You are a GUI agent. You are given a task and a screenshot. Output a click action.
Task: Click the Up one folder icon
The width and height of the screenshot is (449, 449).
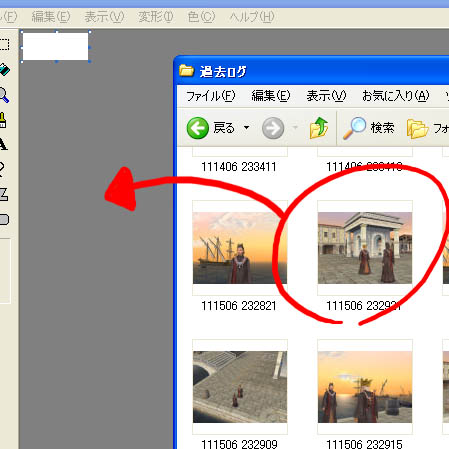319,128
